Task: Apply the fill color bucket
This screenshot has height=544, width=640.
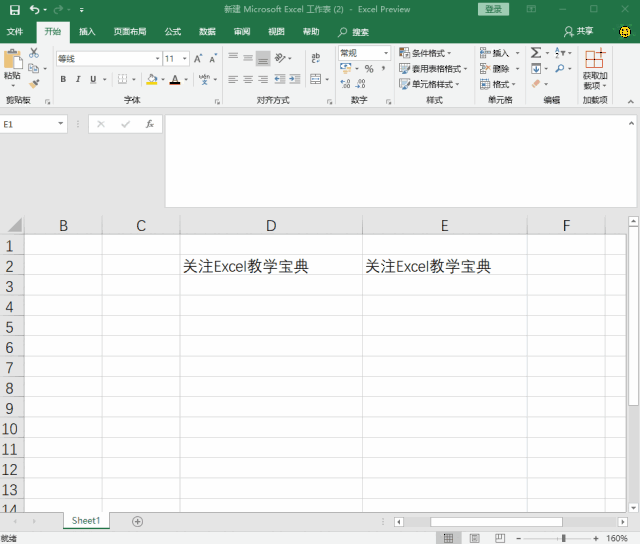Action: pyautogui.click(x=152, y=79)
